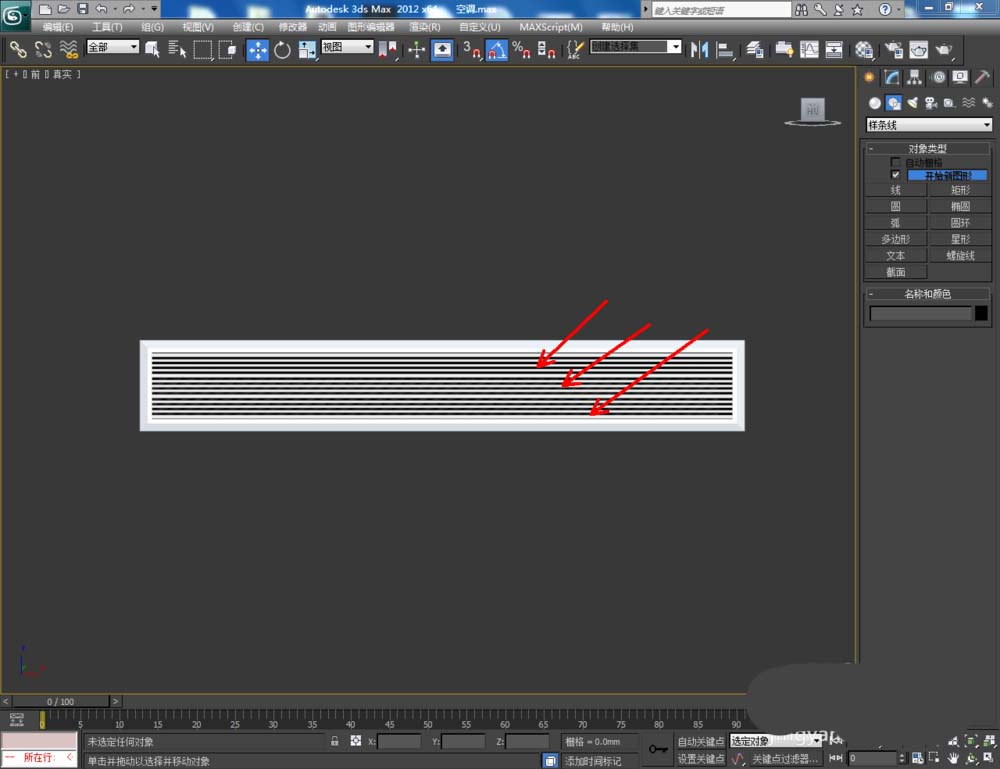1000x769 pixels.
Task: Select the Link tool chain icon
Action: click(x=18, y=50)
